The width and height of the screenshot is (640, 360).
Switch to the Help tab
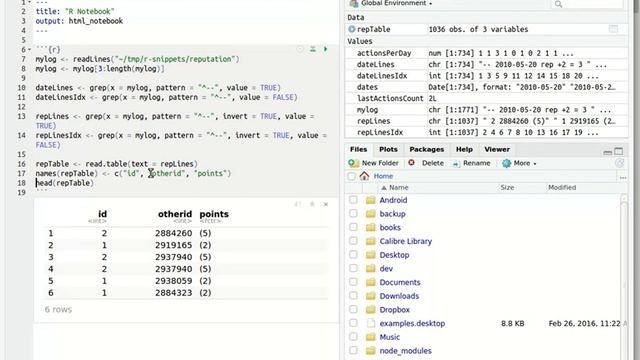464,149
